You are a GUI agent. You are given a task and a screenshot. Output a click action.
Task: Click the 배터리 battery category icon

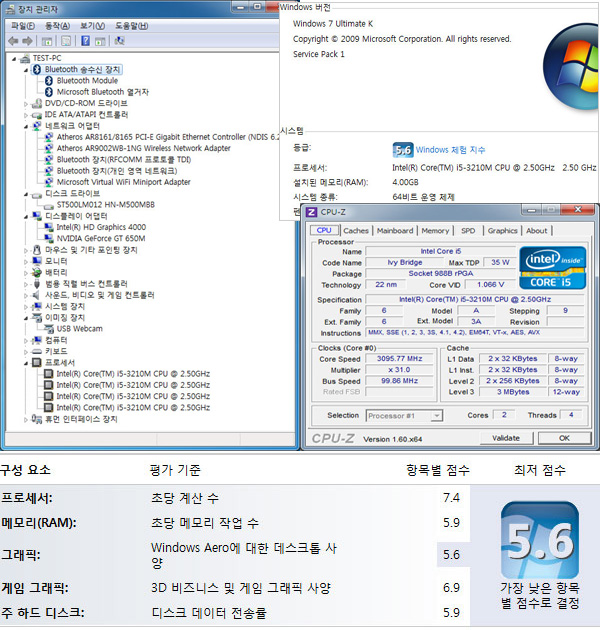37,272
